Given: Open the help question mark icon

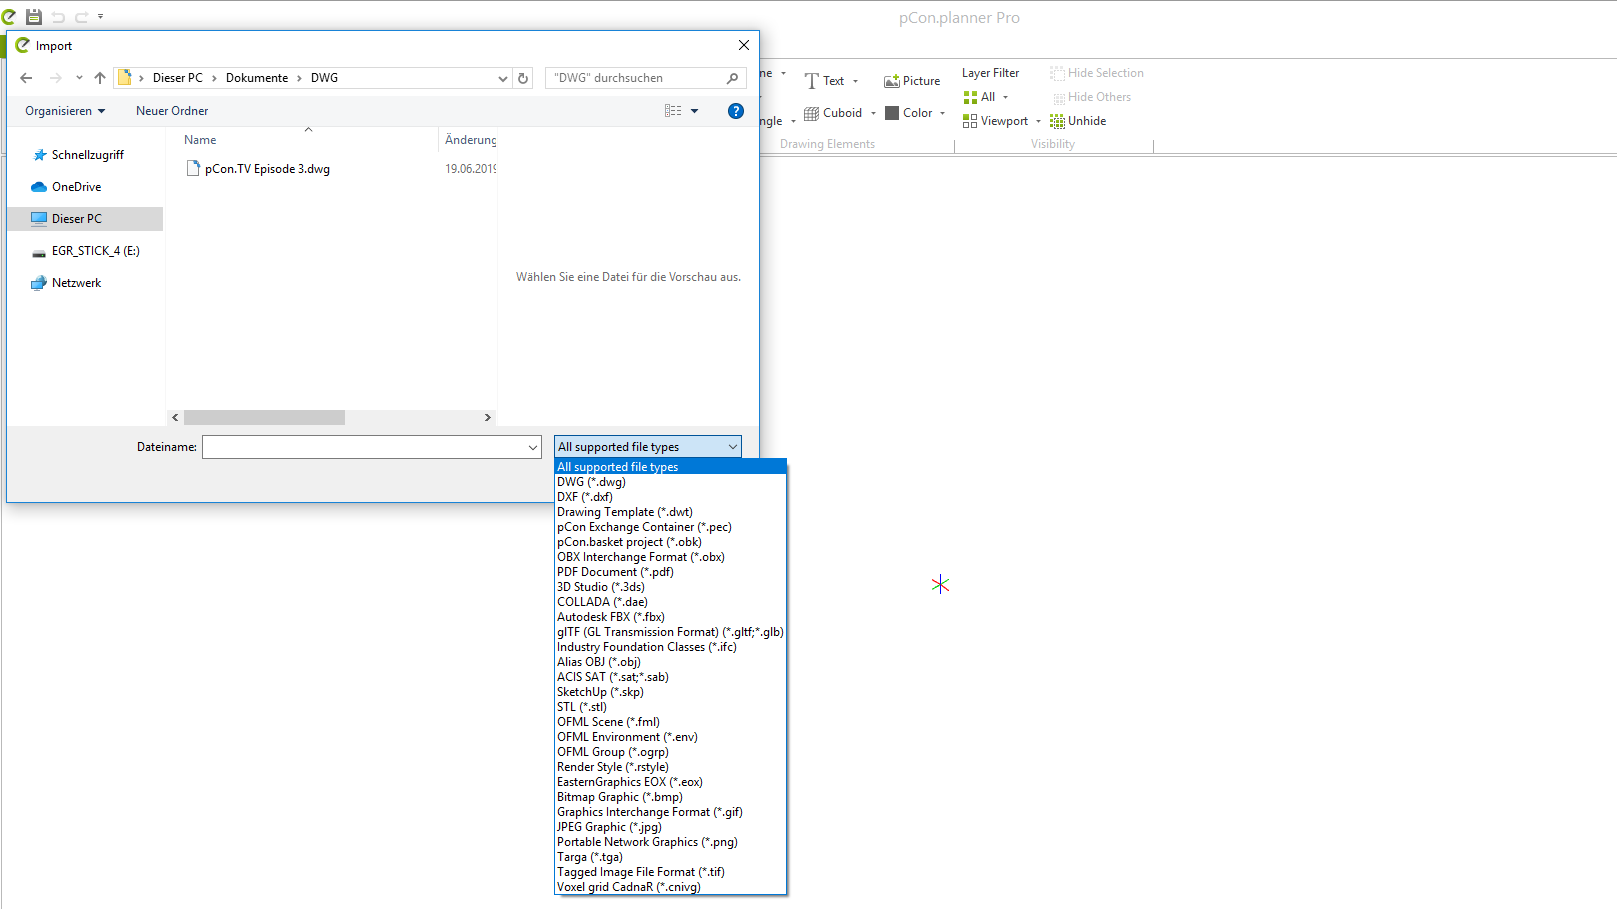Looking at the screenshot, I should [736, 111].
